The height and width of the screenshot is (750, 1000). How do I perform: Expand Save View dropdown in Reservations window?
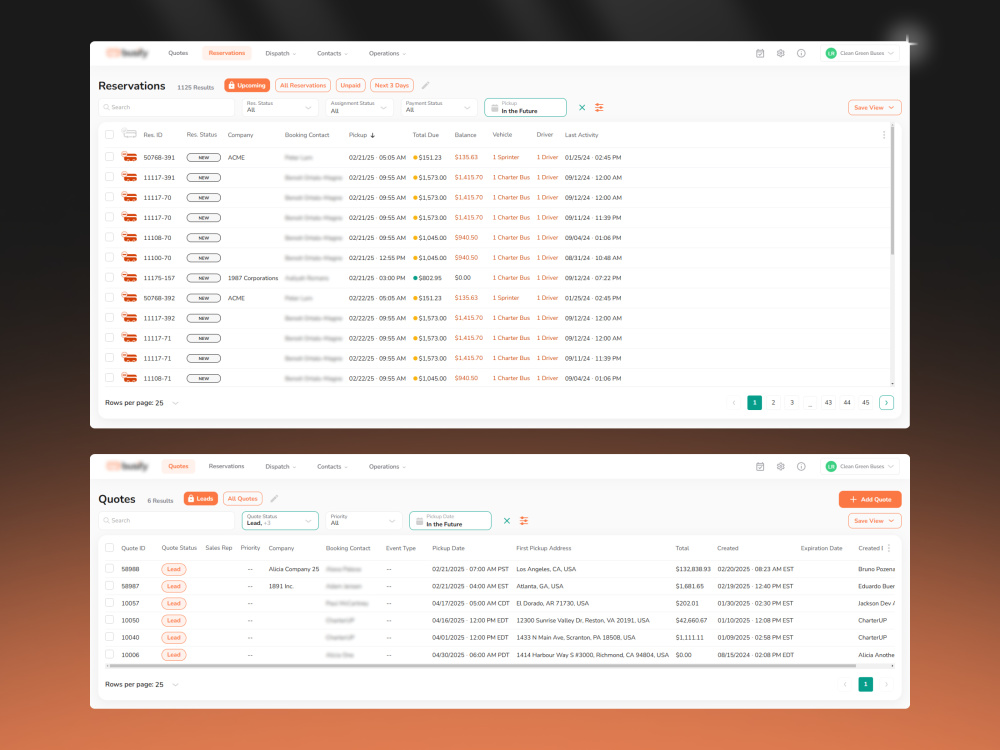pos(874,108)
